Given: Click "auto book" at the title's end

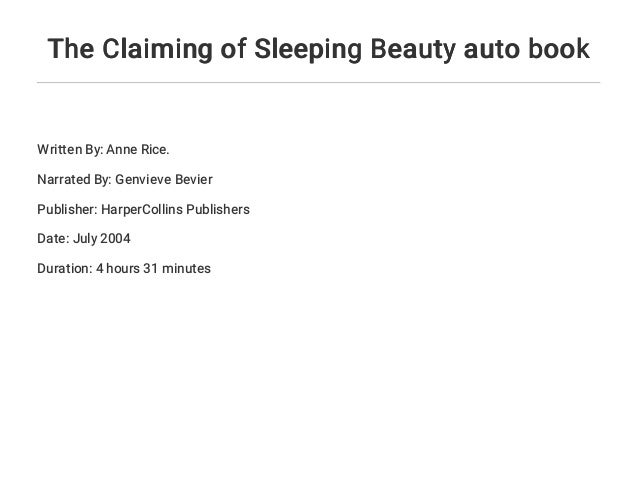Looking at the screenshot, I should coord(527,49).
